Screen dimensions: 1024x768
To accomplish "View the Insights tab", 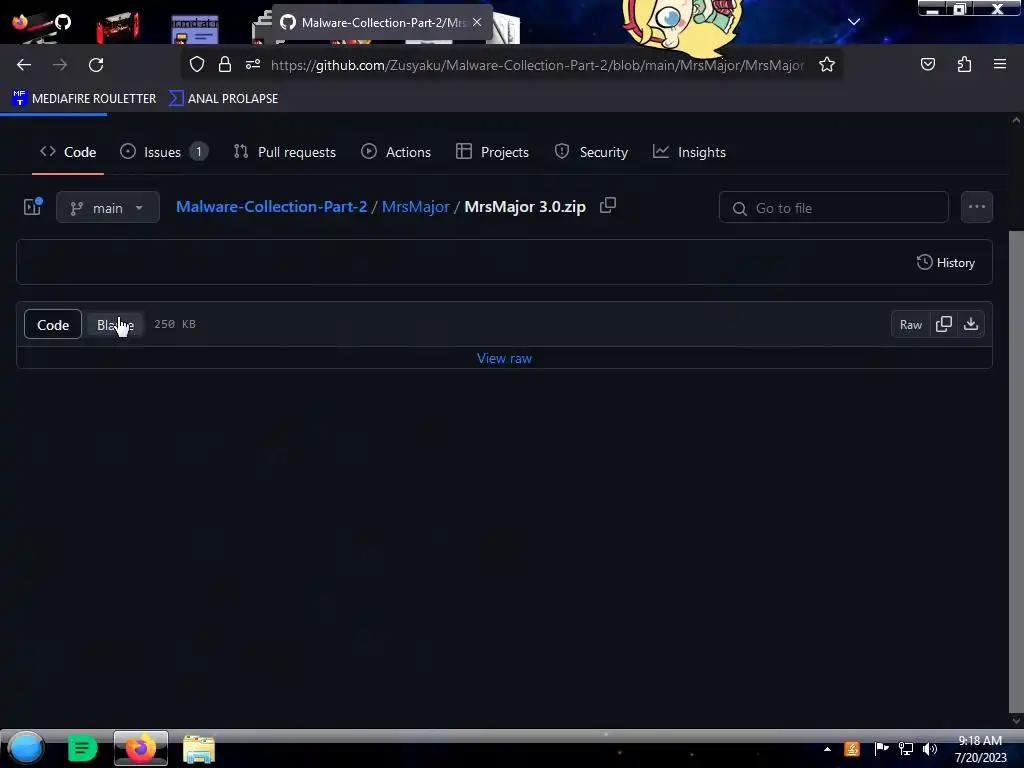I will coord(689,152).
